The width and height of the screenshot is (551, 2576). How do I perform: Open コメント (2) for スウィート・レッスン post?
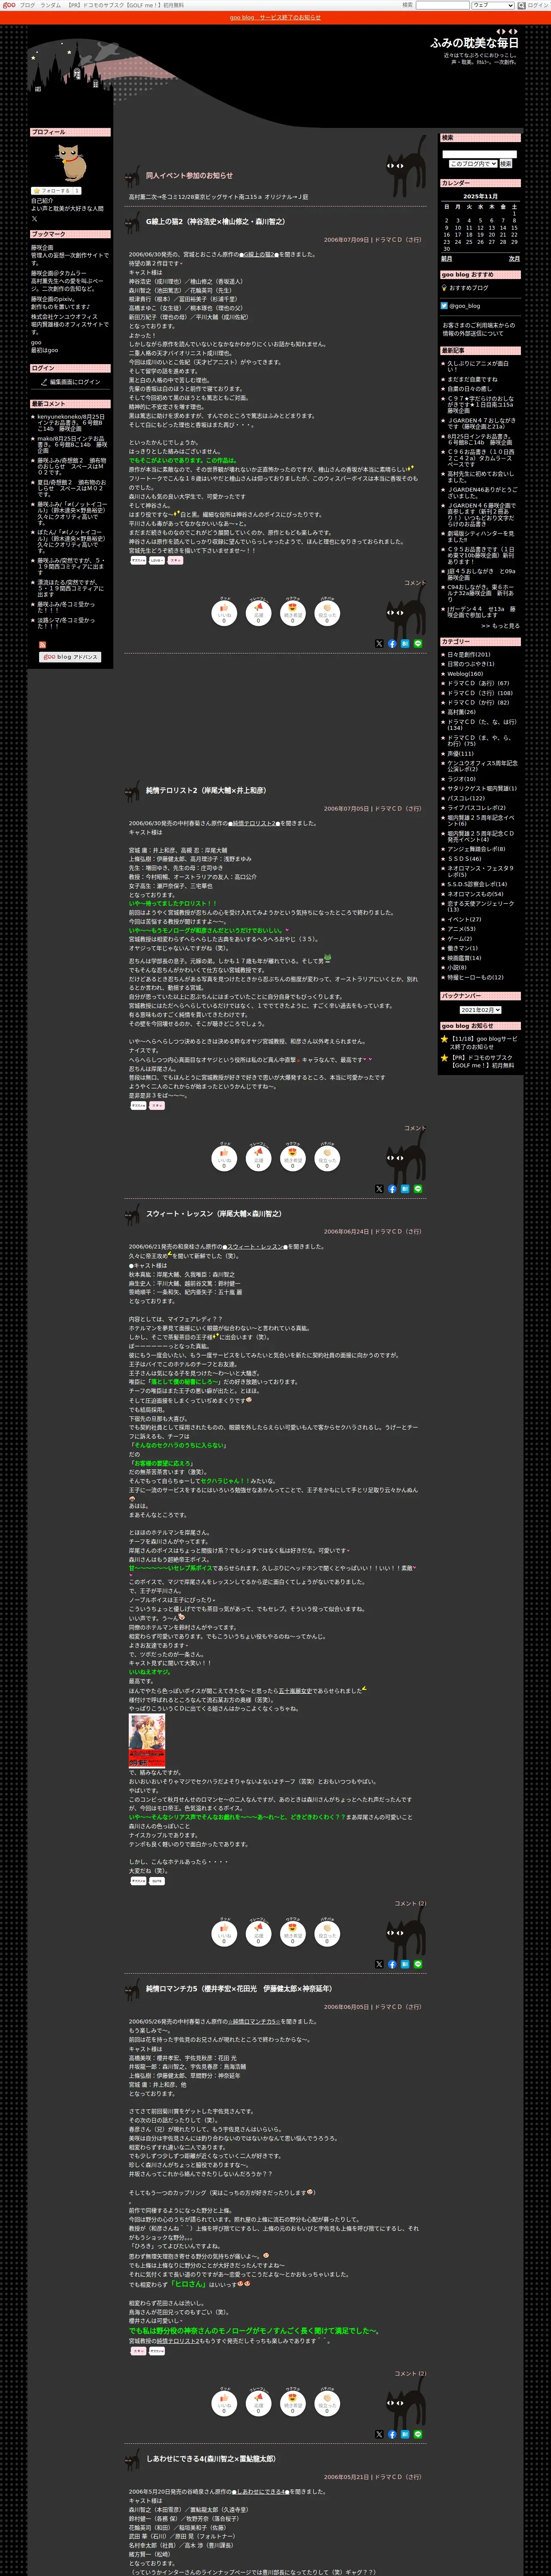(410, 1904)
